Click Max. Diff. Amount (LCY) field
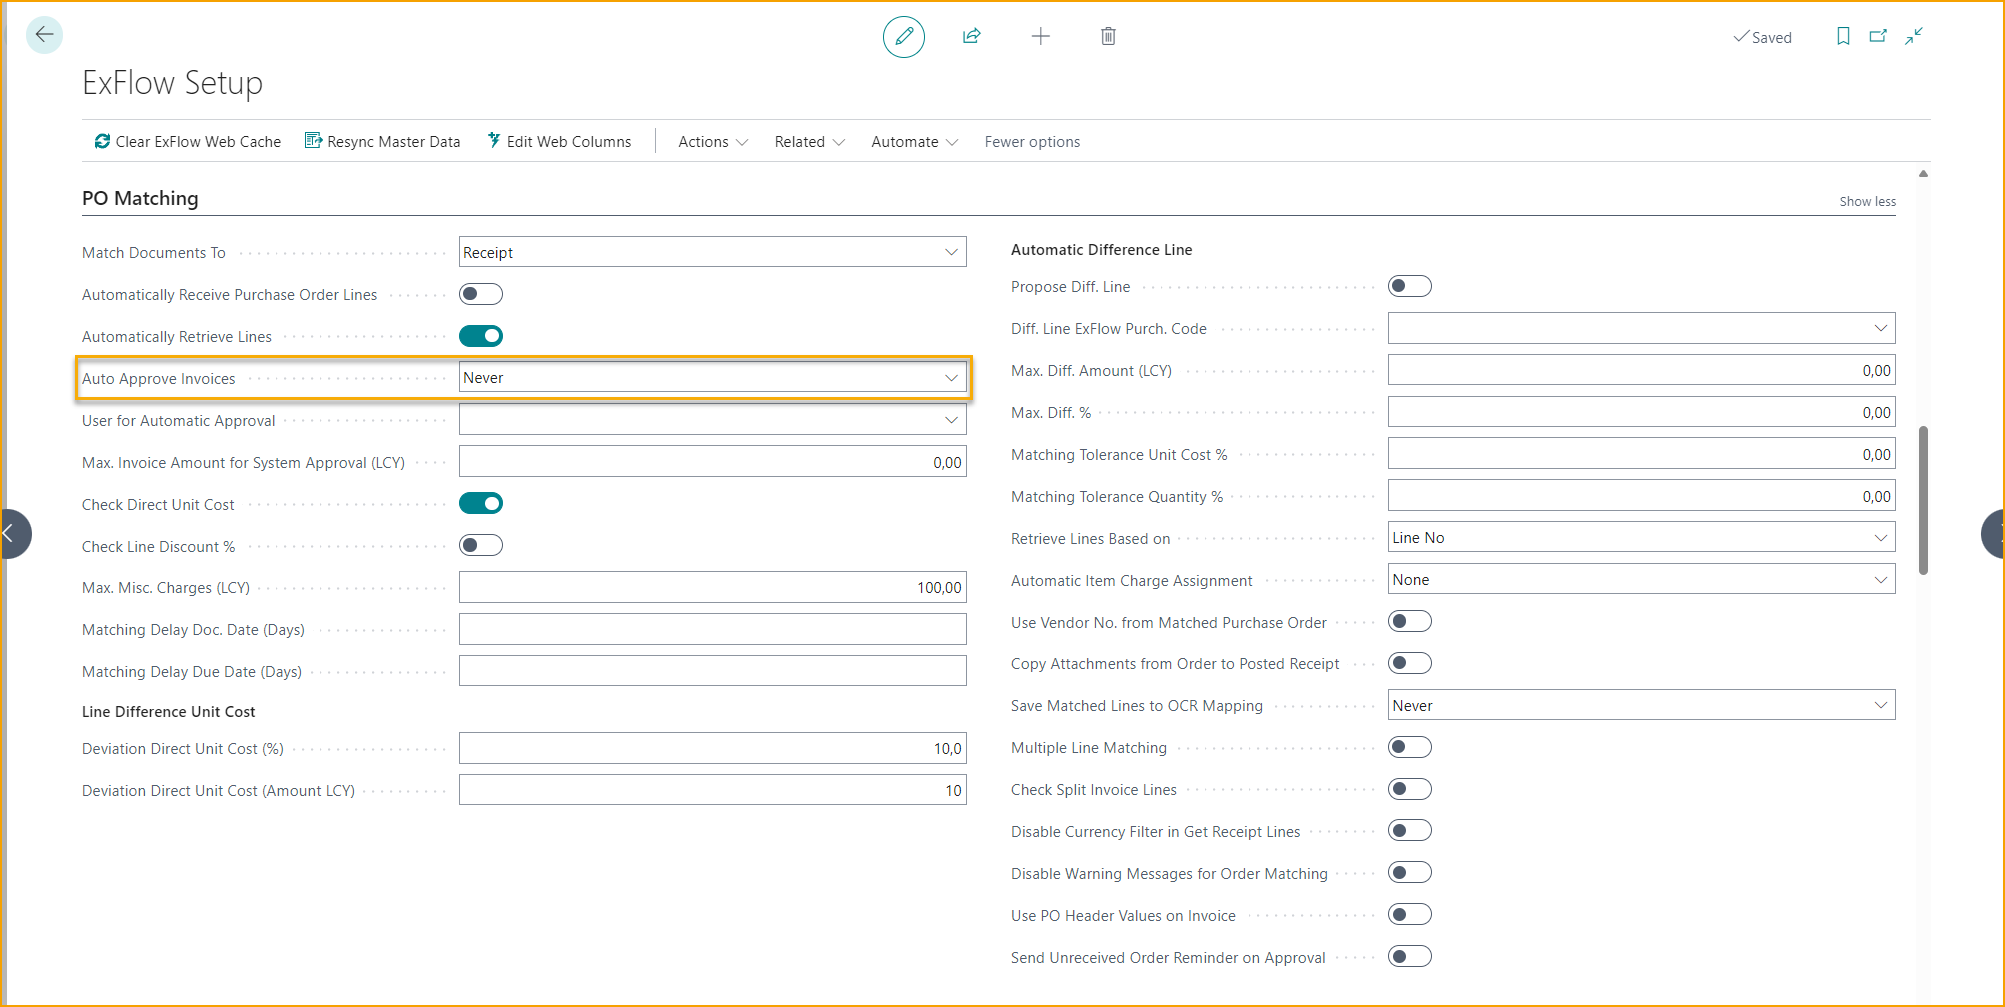Screen dimensions: 2005x1007 pyautogui.click(x=1642, y=370)
